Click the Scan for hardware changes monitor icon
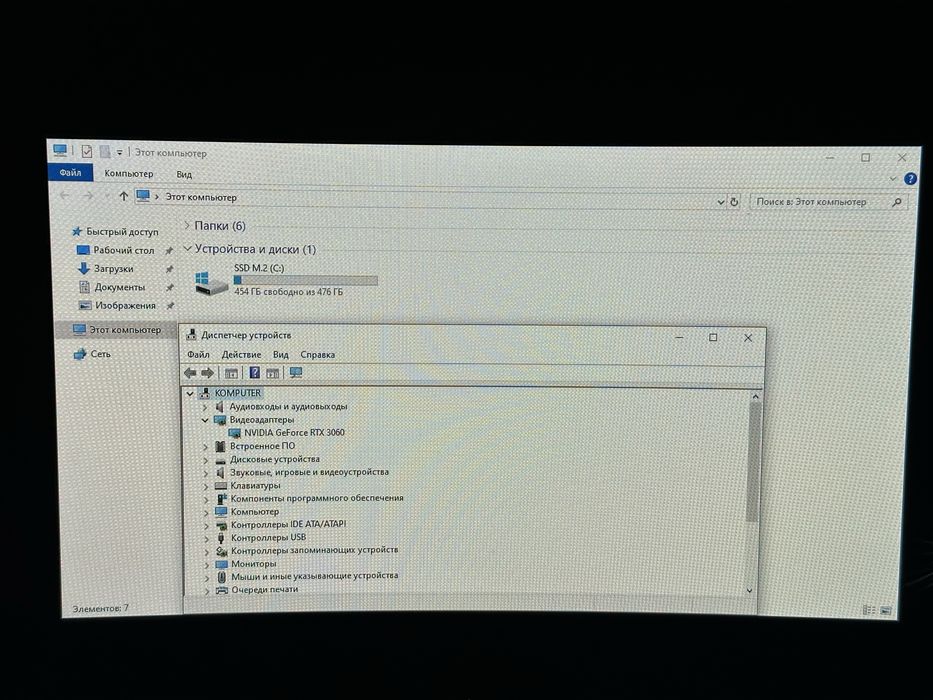This screenshot has height=700, width=933. [296, 373]
